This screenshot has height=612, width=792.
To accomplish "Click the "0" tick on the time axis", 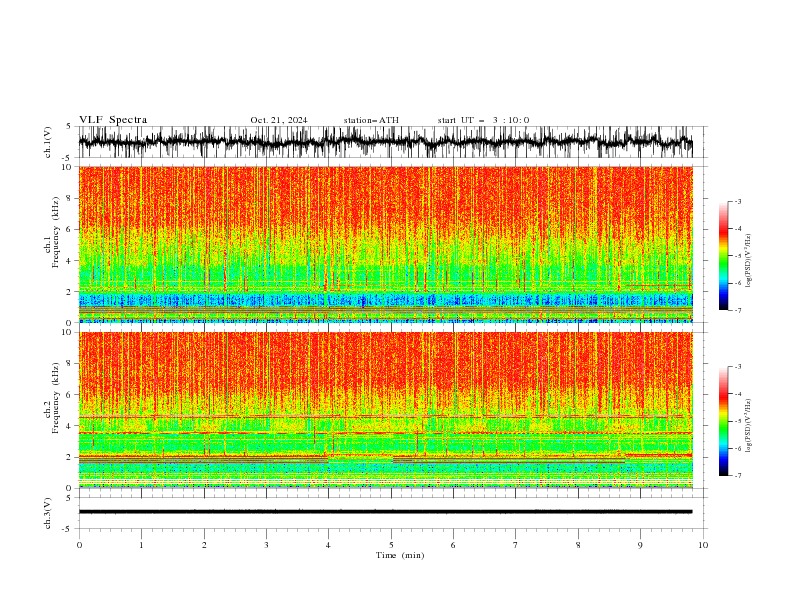I will coord(79,545).
